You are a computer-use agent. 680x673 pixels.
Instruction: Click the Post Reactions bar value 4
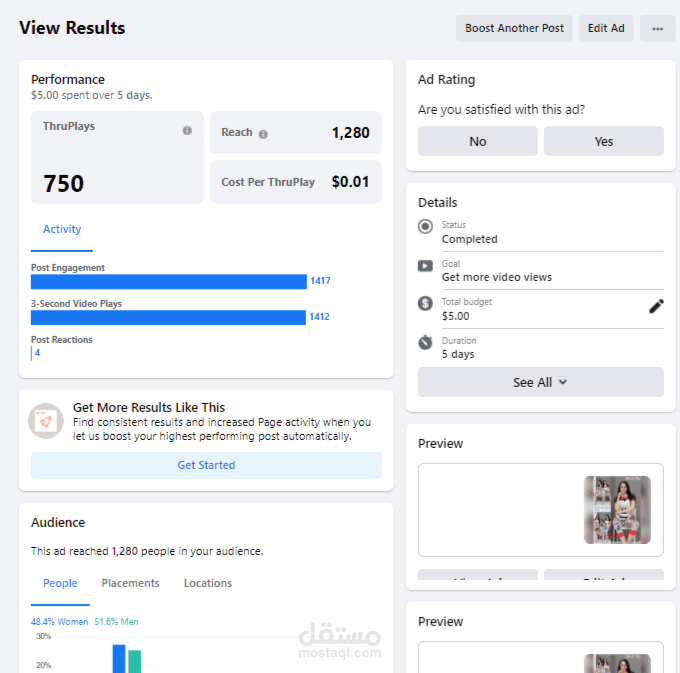point(37,353)
